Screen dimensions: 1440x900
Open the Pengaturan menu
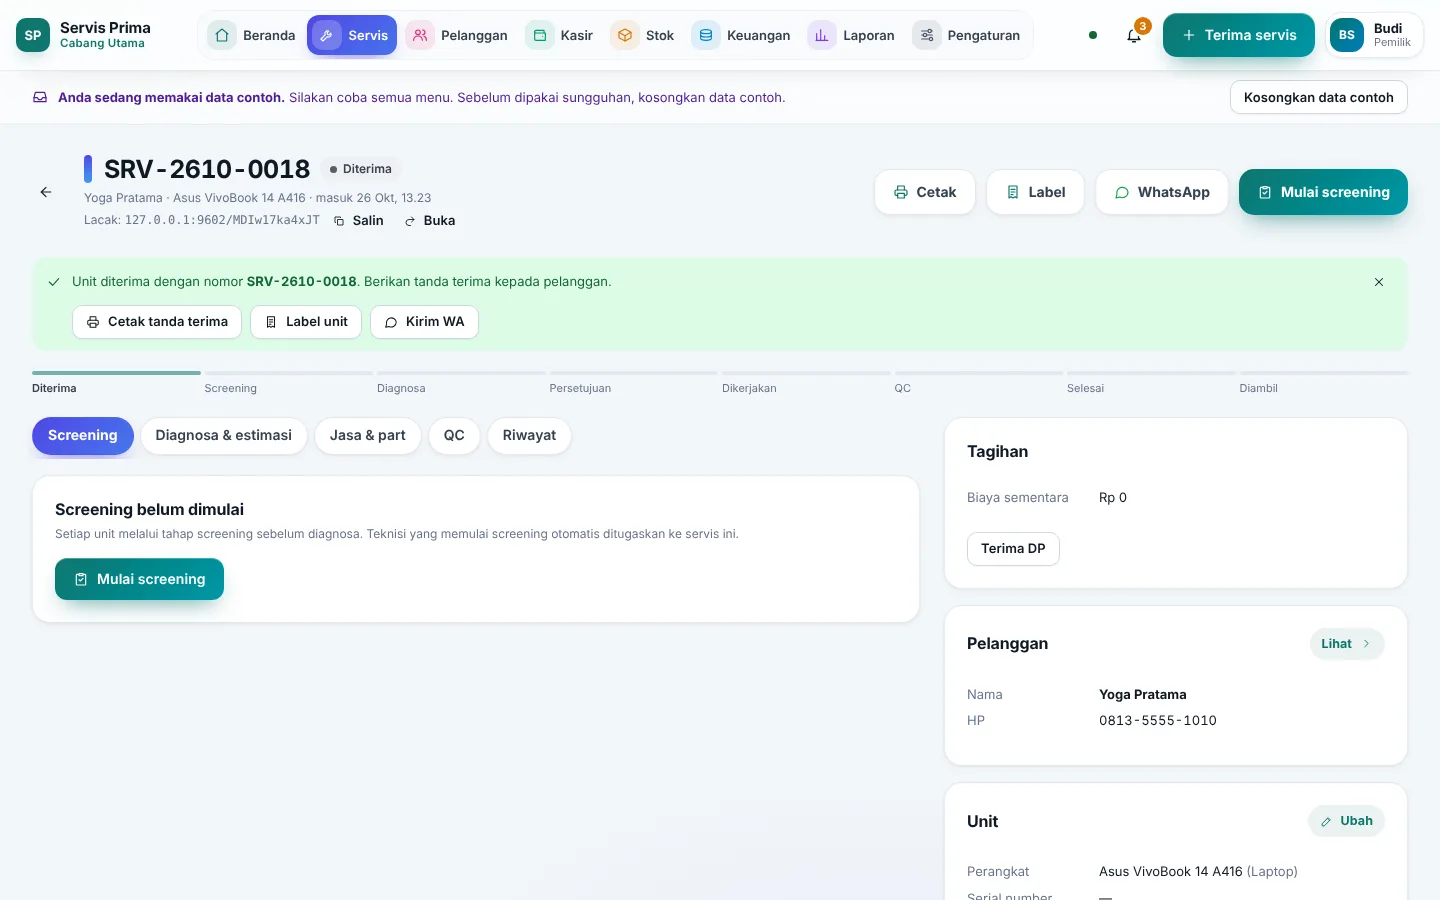pos(967,35)
